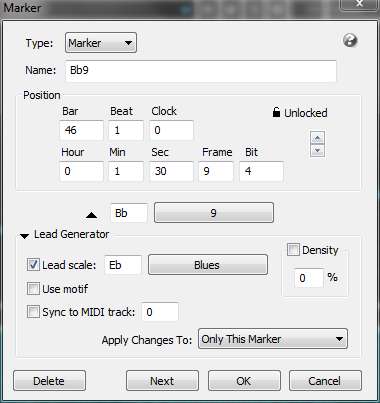Decrease position with the down stepper arrow
This screenshot has width=380, height=403.
pyautogui.click(x=317, y=151)
